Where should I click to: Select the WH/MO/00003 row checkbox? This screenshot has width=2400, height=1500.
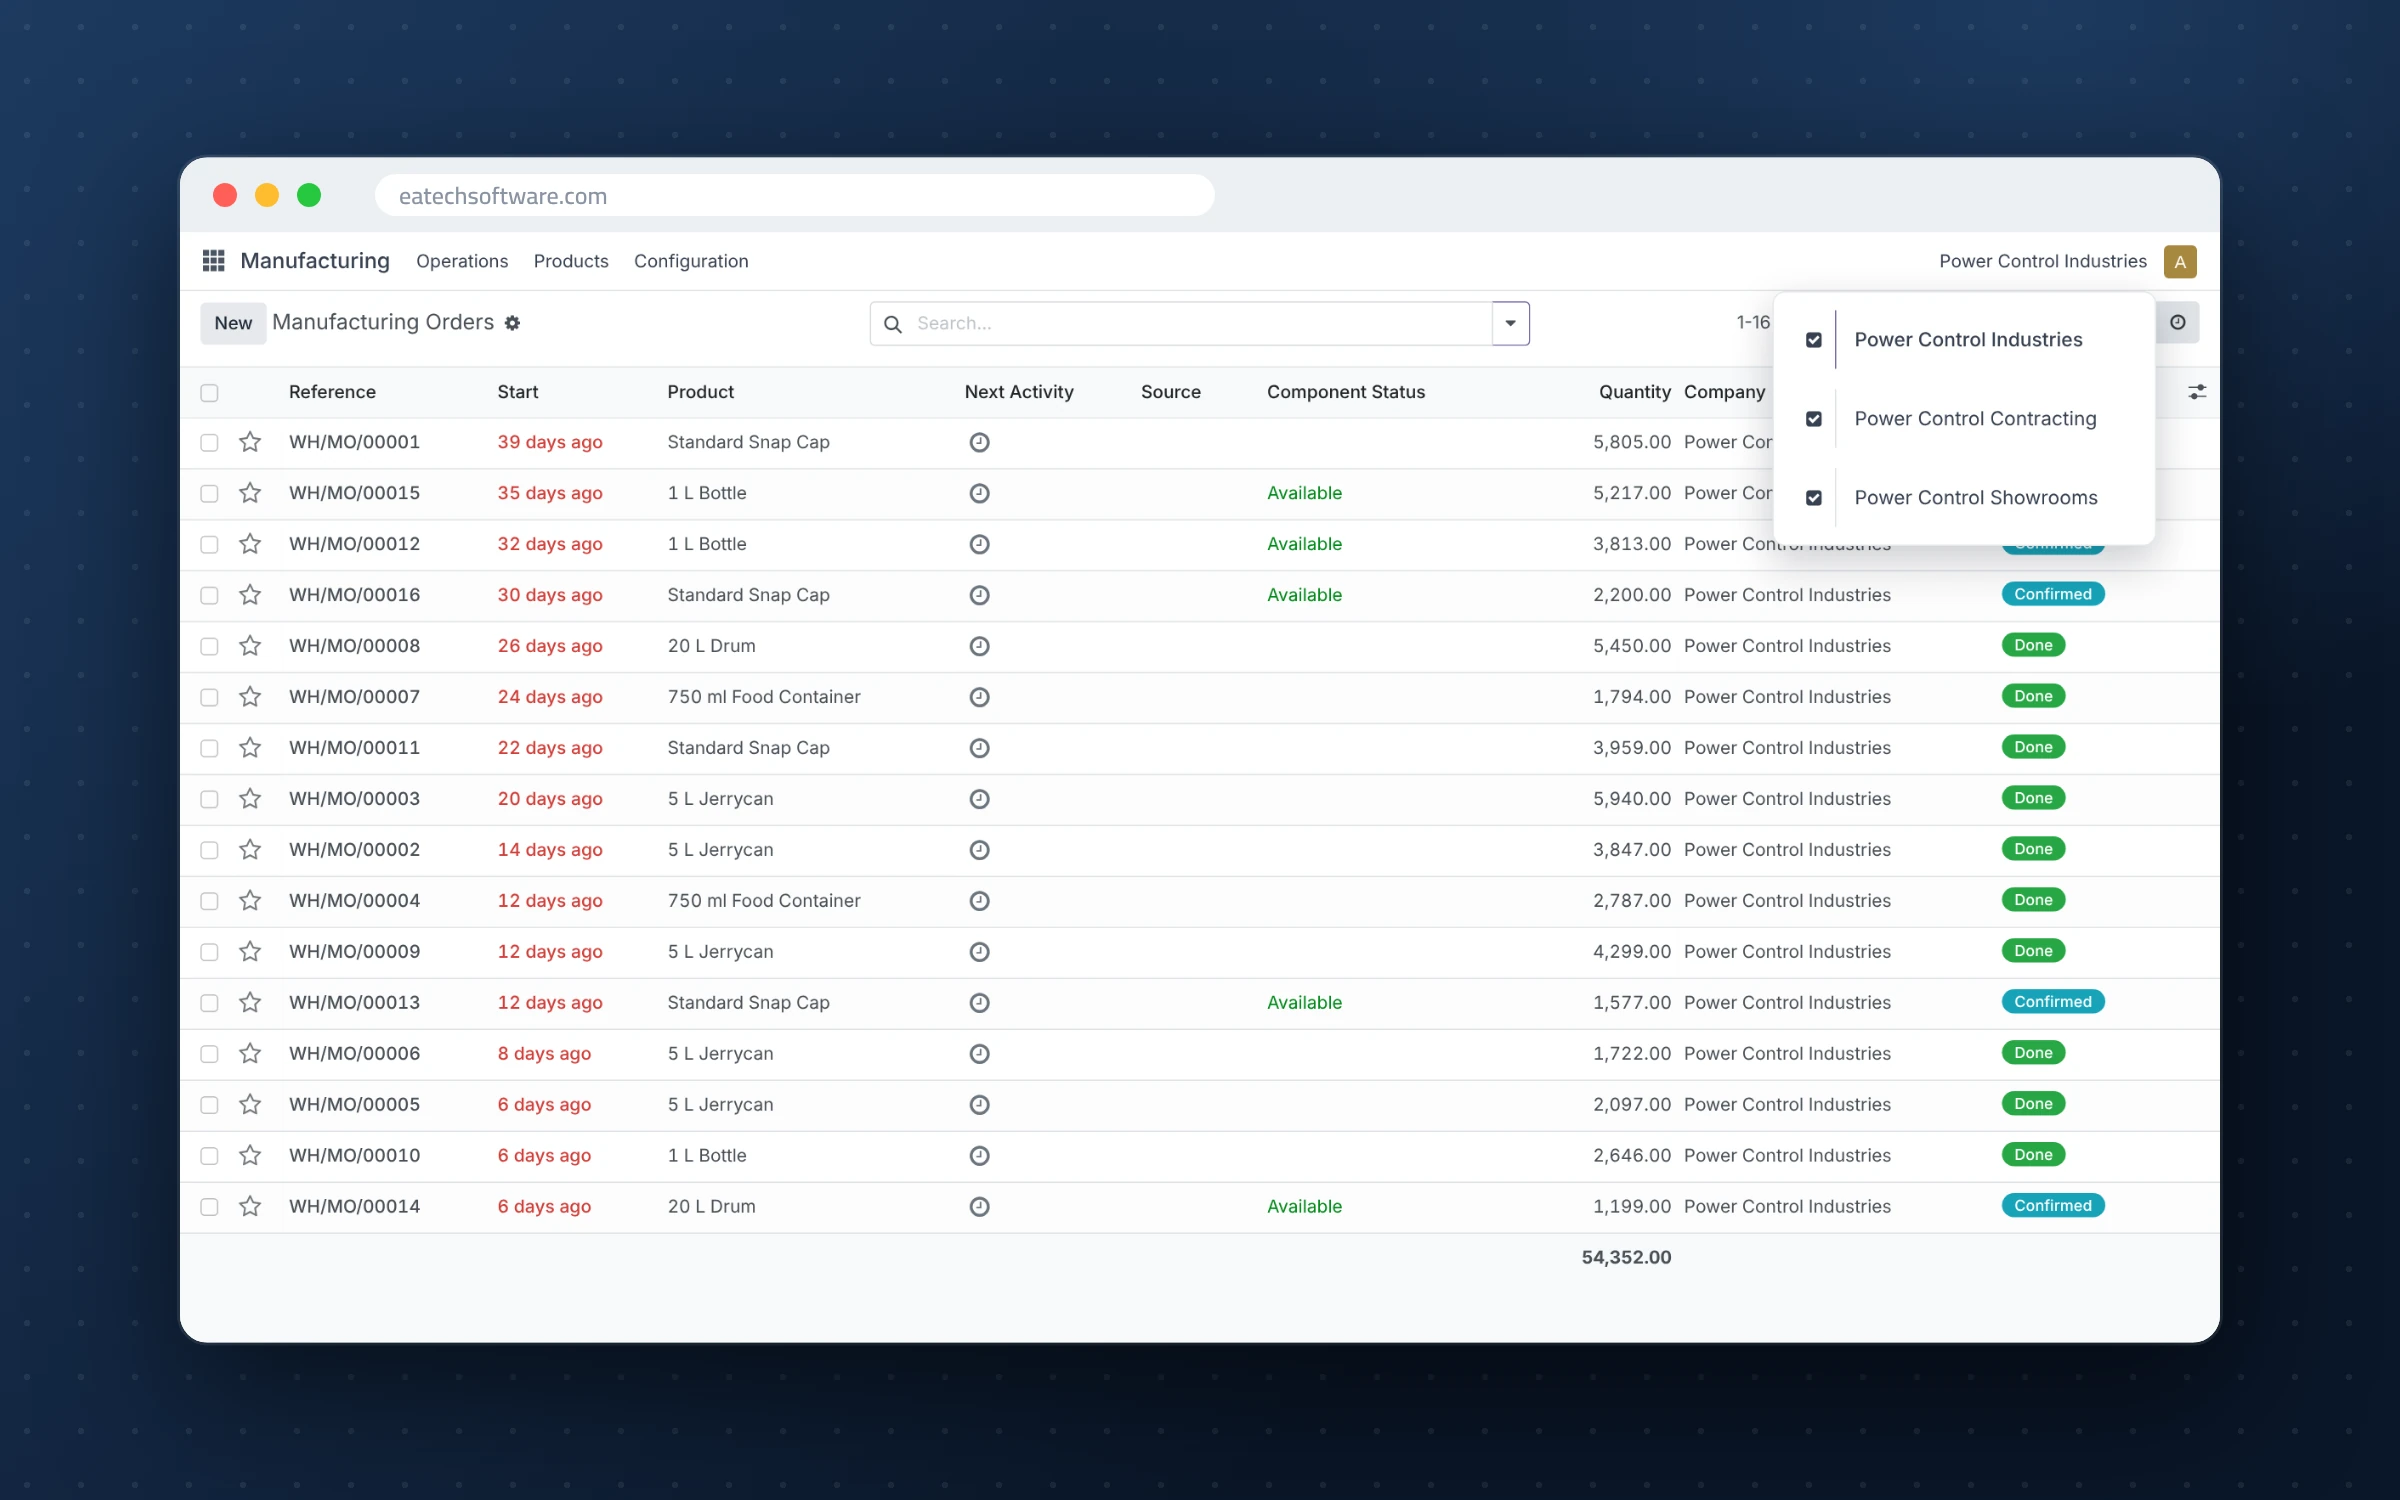pos(209,800)
